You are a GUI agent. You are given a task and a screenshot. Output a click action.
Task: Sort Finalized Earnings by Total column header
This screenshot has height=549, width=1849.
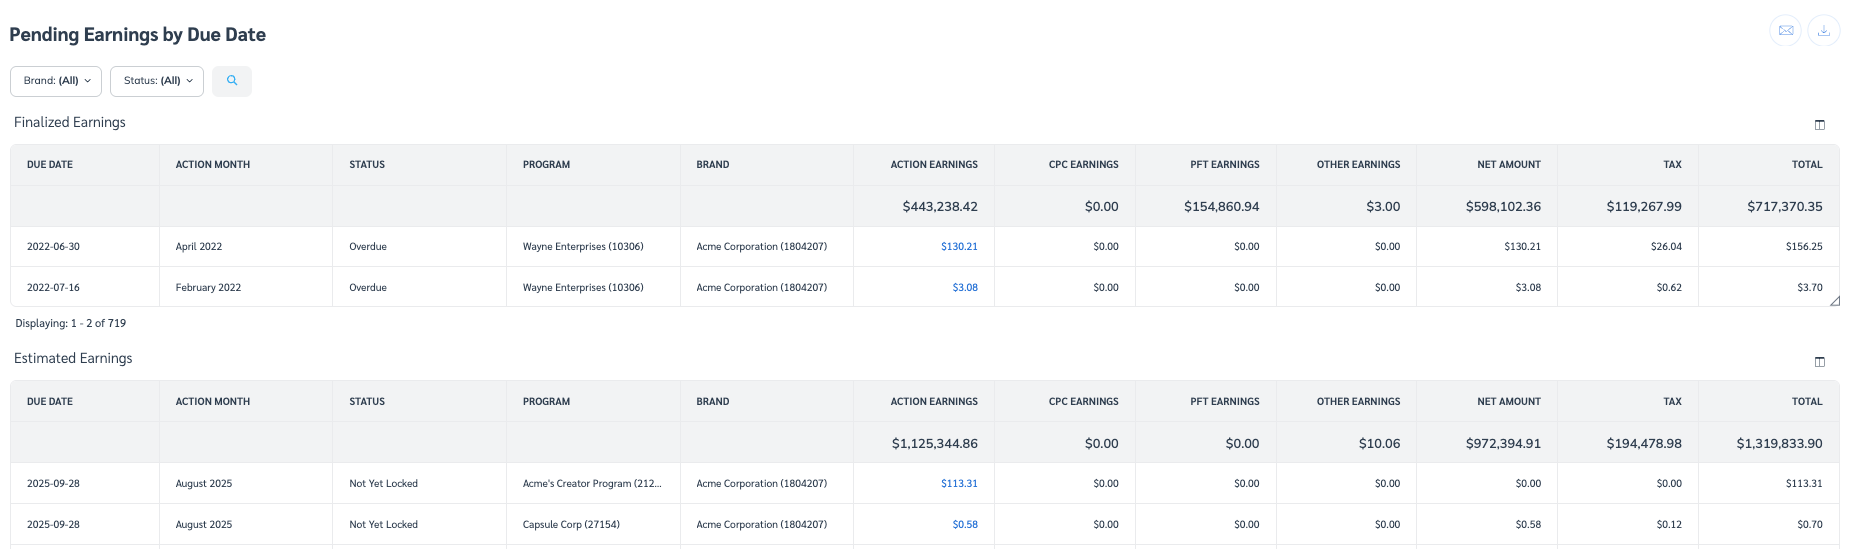tap(1806, 165)
